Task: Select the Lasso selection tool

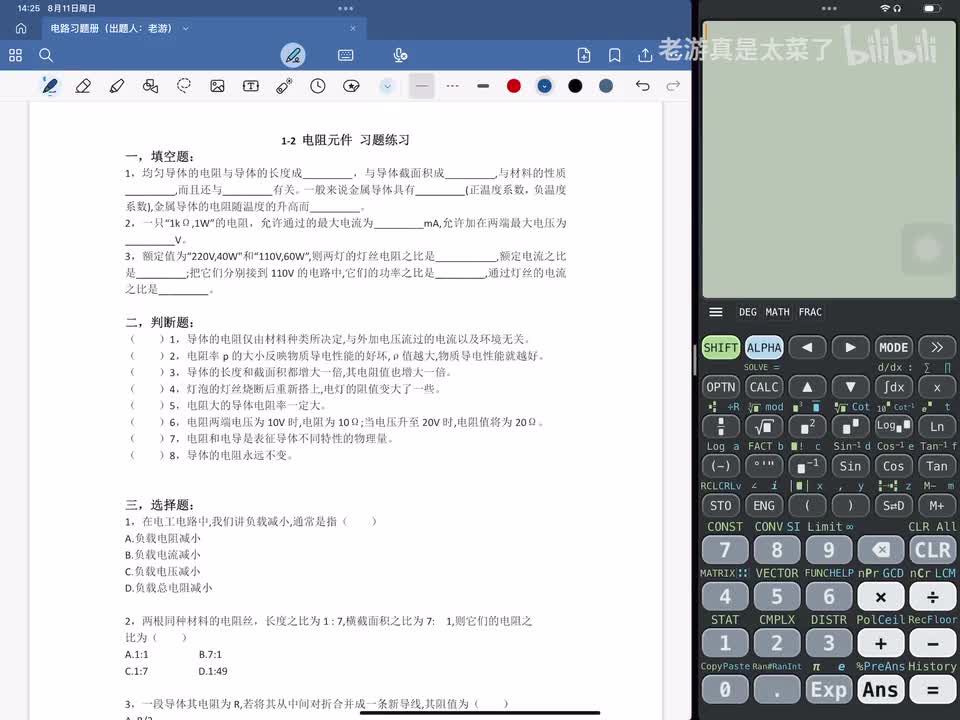Action: (184, 86)
